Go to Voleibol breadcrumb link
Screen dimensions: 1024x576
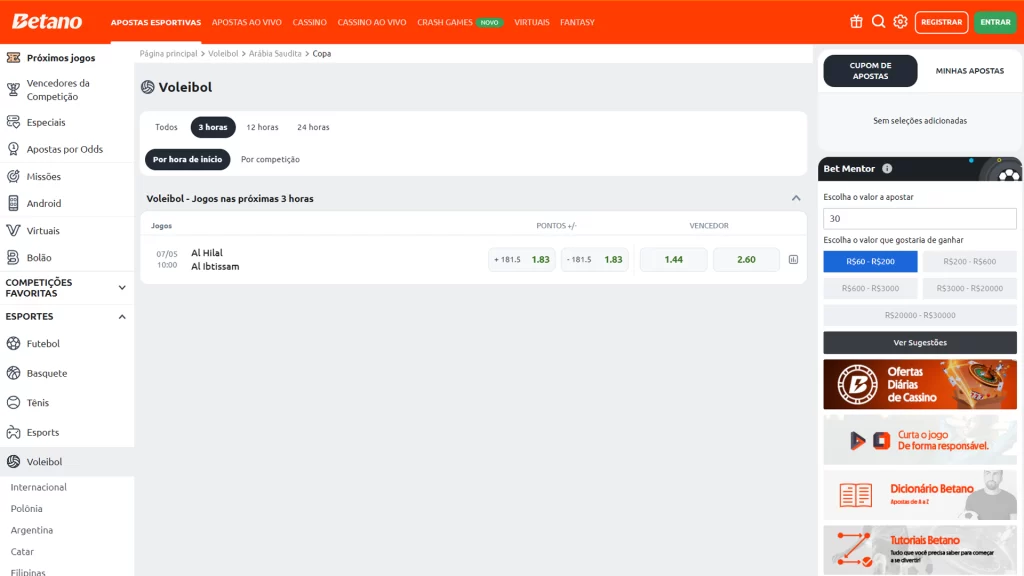tap(223, 54)
